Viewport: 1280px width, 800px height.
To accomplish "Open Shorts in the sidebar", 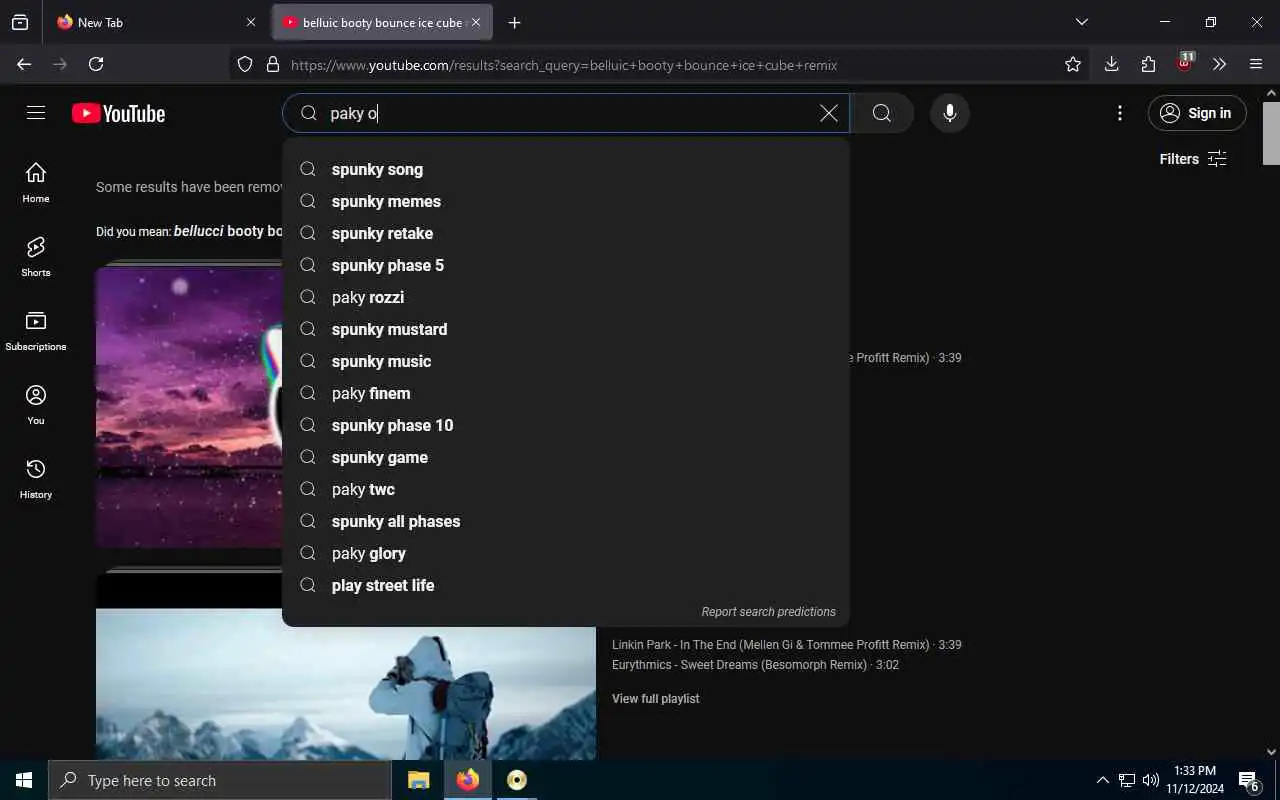I will (36, 256).
